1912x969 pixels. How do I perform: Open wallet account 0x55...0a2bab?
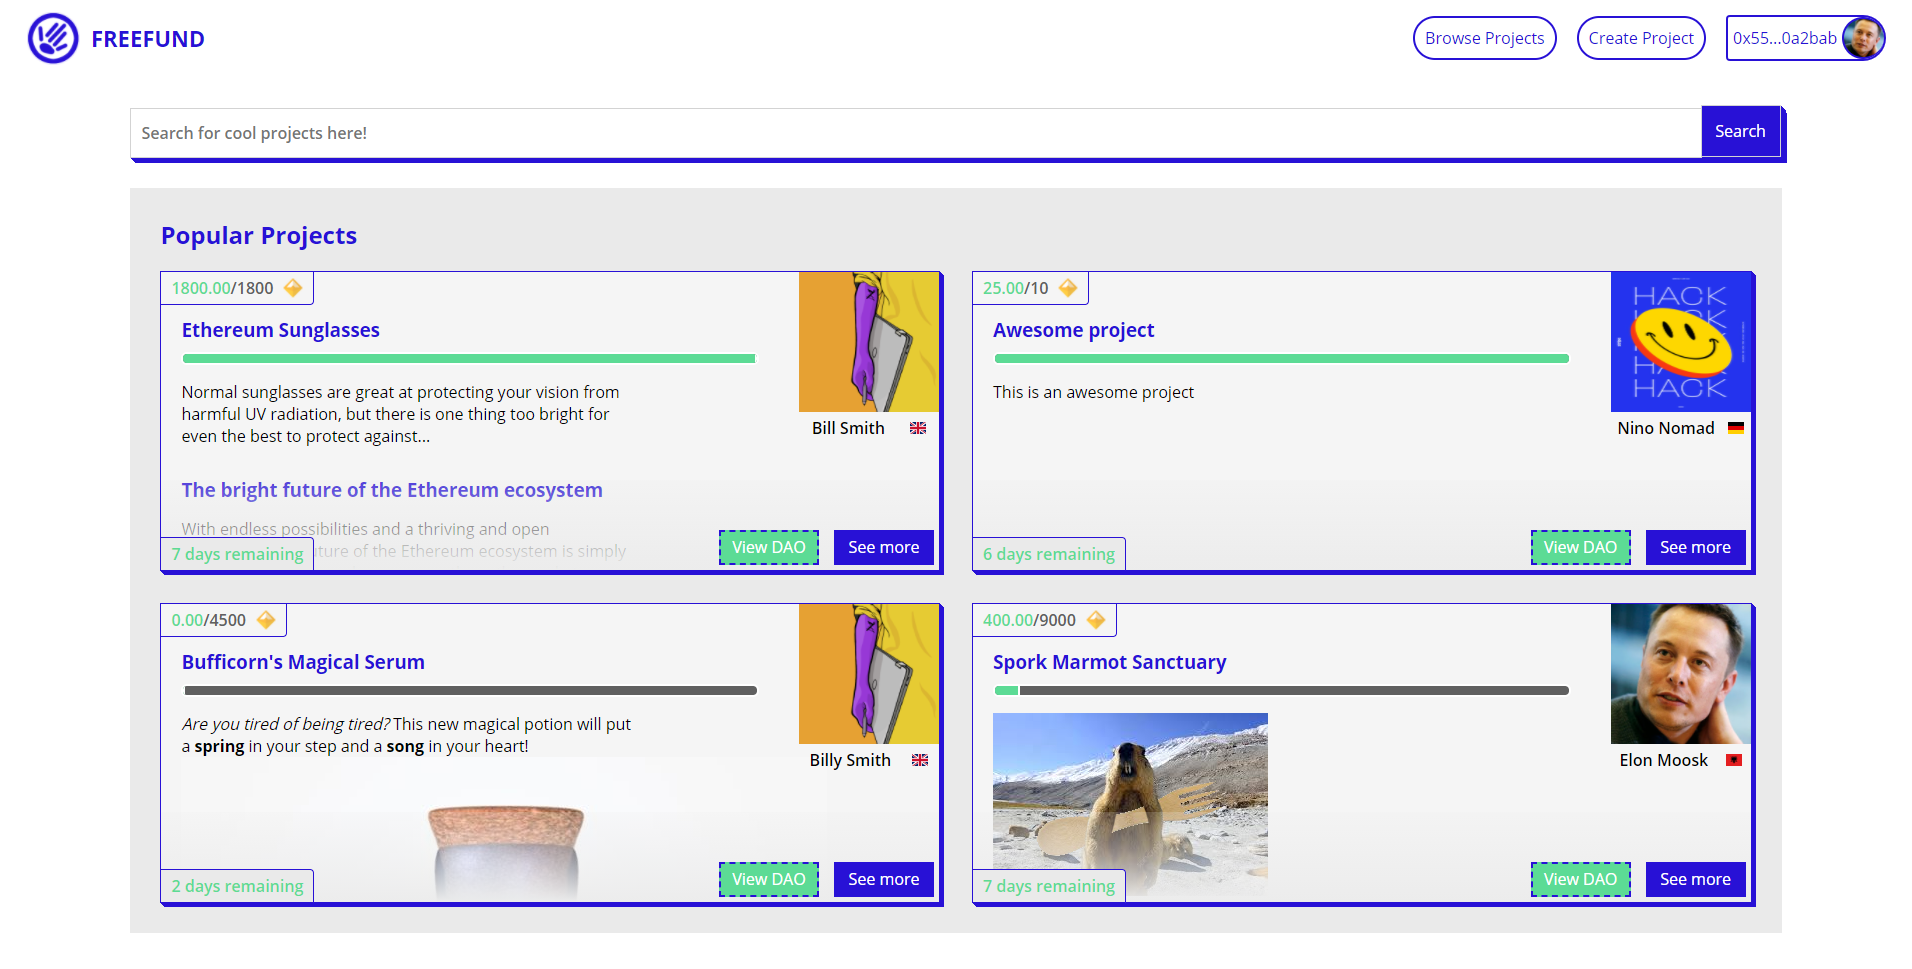click(1805, 38)
